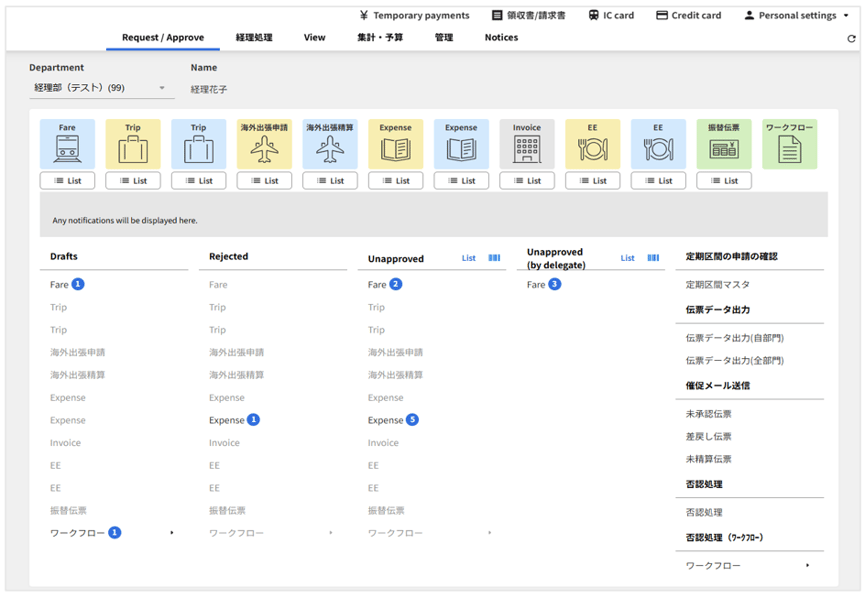Image resolution: width=865 pixels, height=597 pixels.
Task: Click the name text 経理花子
Action: (x=209, y=89)
